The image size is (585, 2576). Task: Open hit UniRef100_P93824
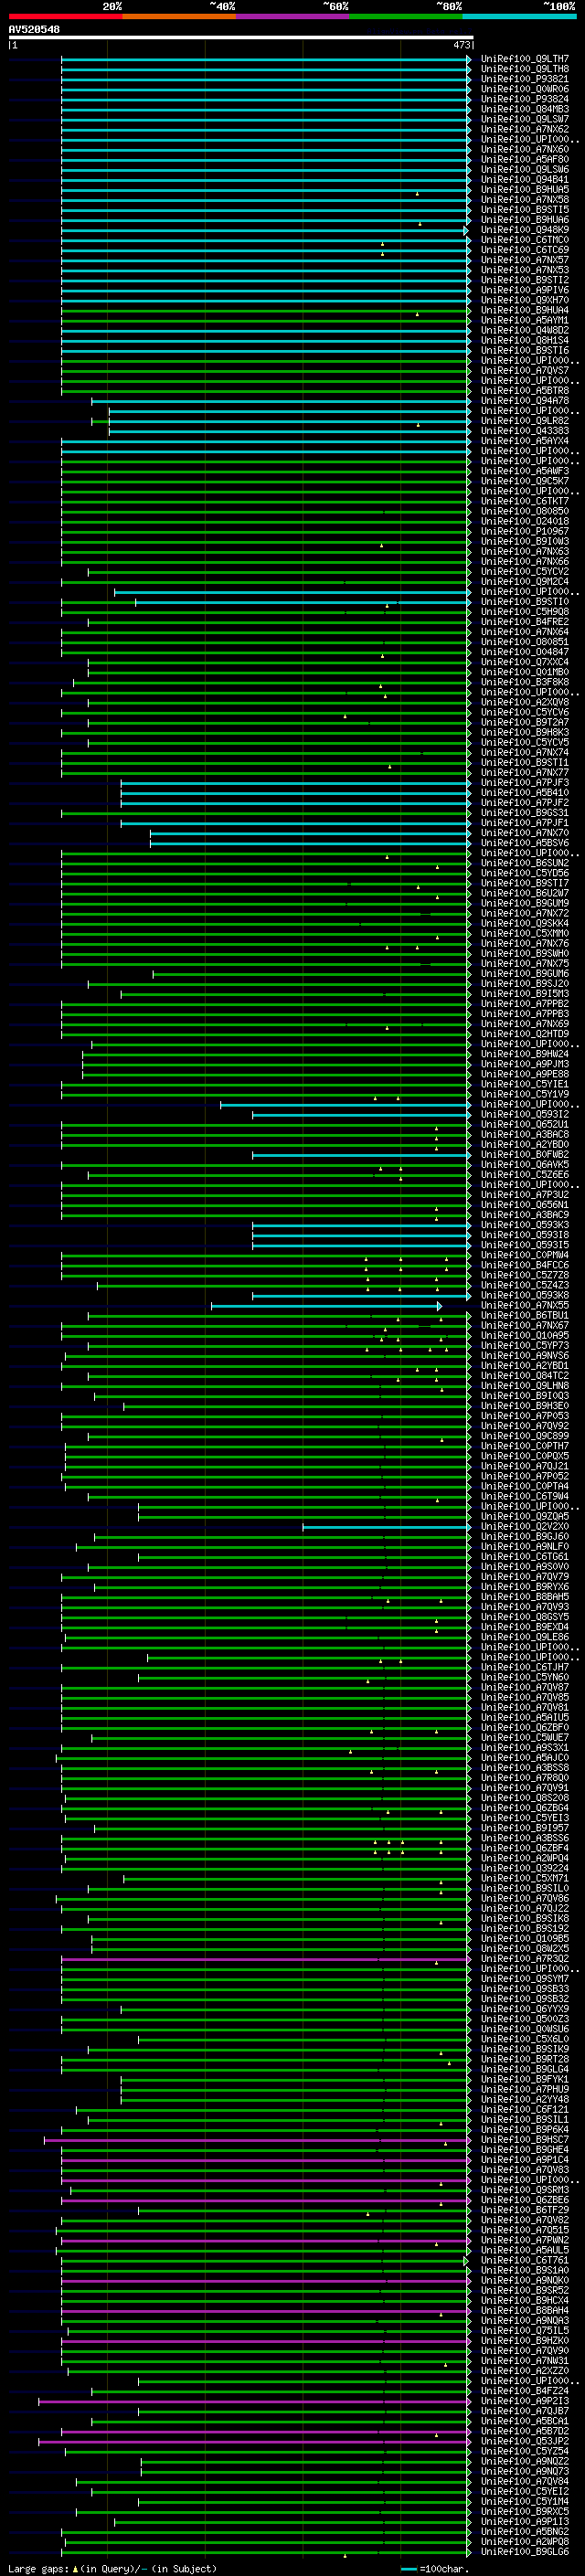tap(524, 99)
